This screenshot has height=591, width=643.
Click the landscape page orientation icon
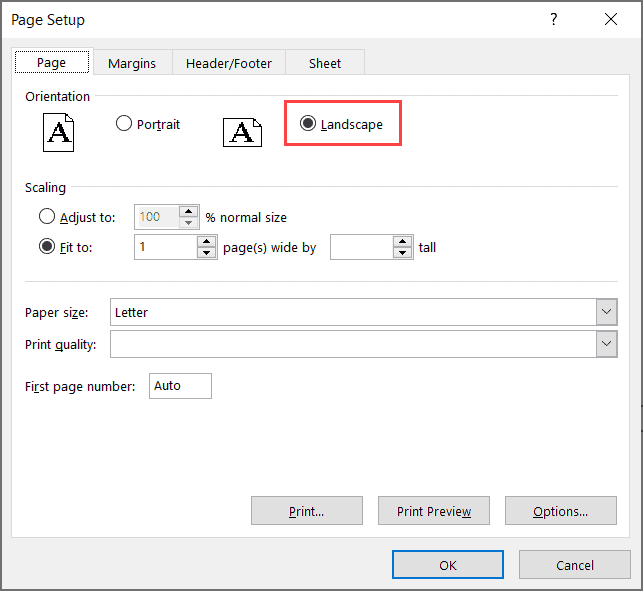(x=242, y=132)
